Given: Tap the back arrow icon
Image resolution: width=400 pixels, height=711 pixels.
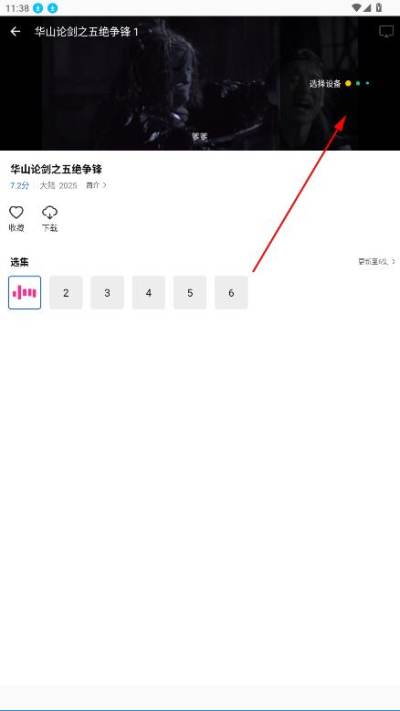Looking at the screenshot, I should point(15,31).
